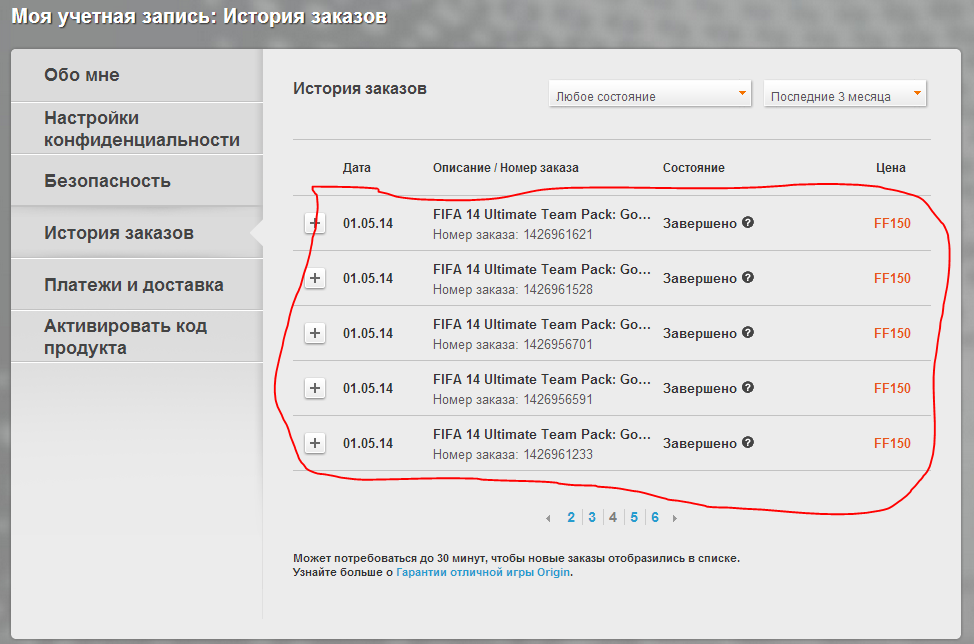This screenshot has height=644, width=974.
Task: Go to page 5 of orders
Action: (x=634, y=517)
